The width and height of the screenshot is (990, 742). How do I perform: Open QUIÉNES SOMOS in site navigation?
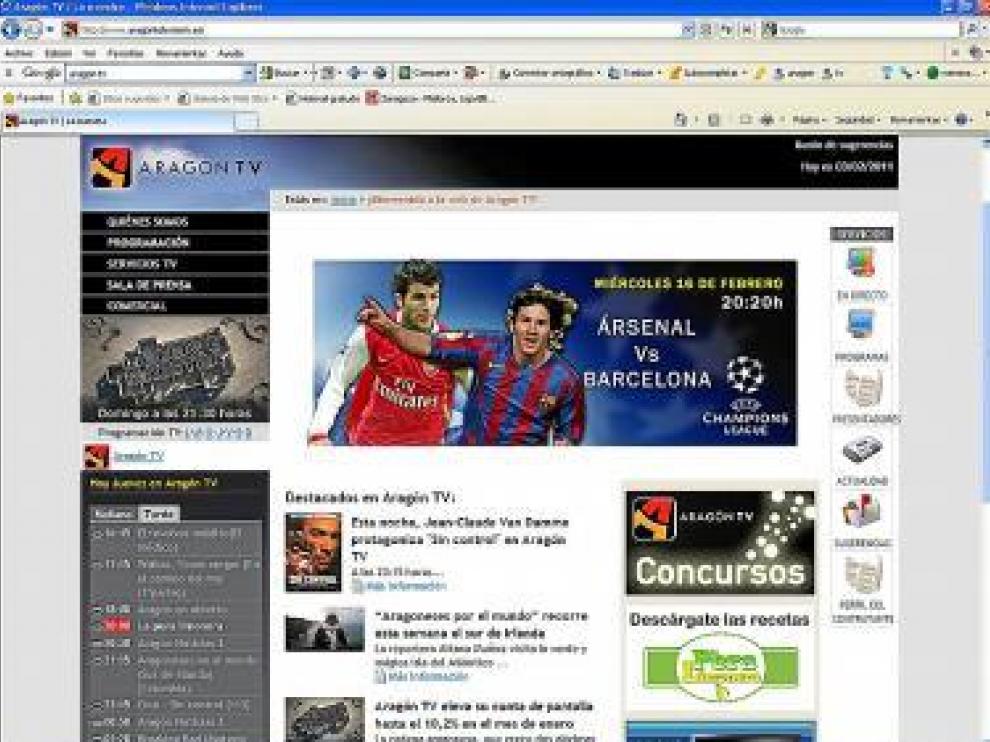pyautogui.click(x=175, y=222)
